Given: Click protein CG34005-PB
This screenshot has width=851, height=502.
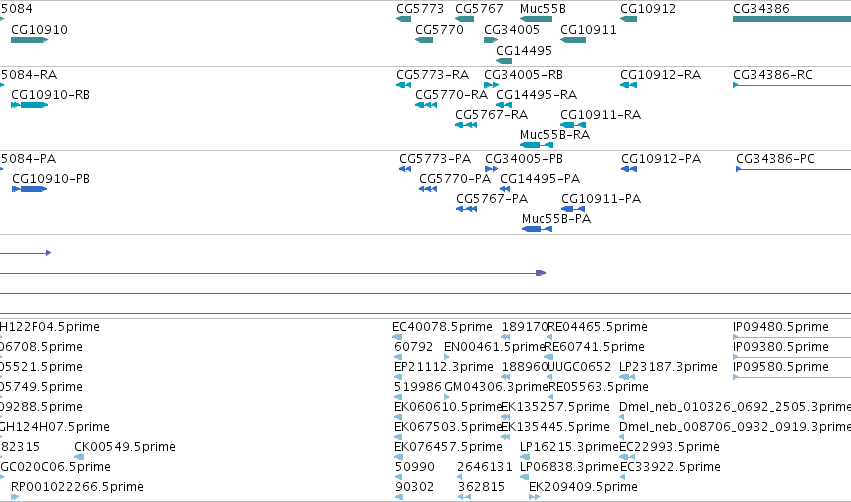Looking at the screenshot, I should 524,159.
